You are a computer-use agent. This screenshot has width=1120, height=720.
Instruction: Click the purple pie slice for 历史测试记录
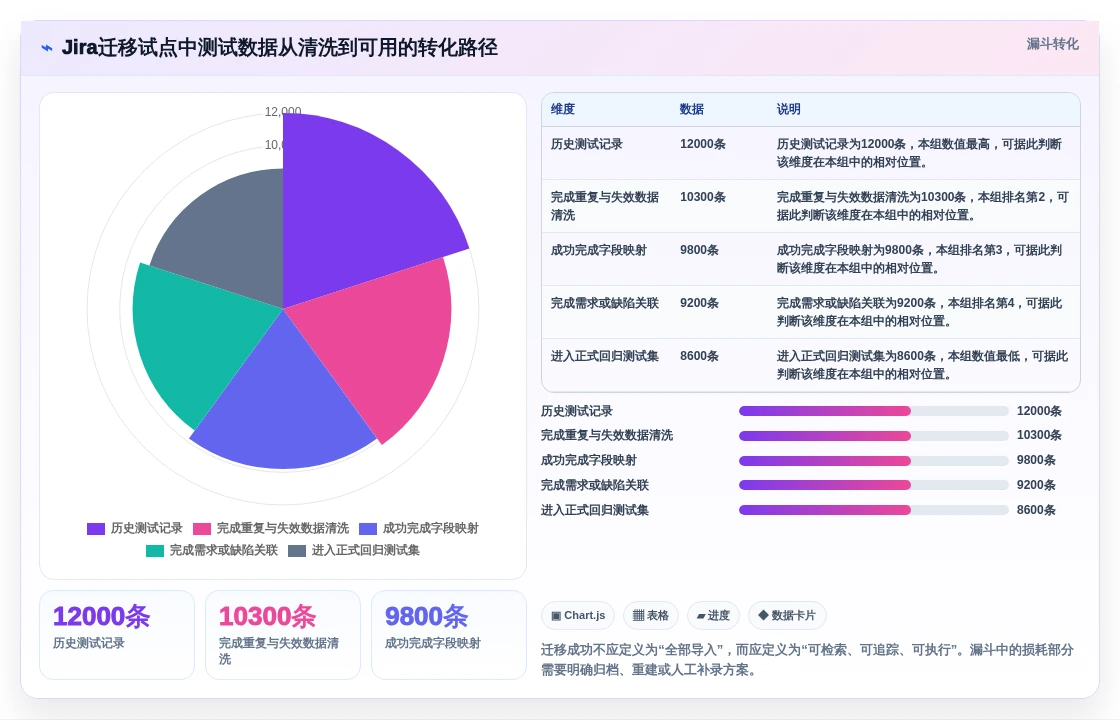[x=357, y=207]
